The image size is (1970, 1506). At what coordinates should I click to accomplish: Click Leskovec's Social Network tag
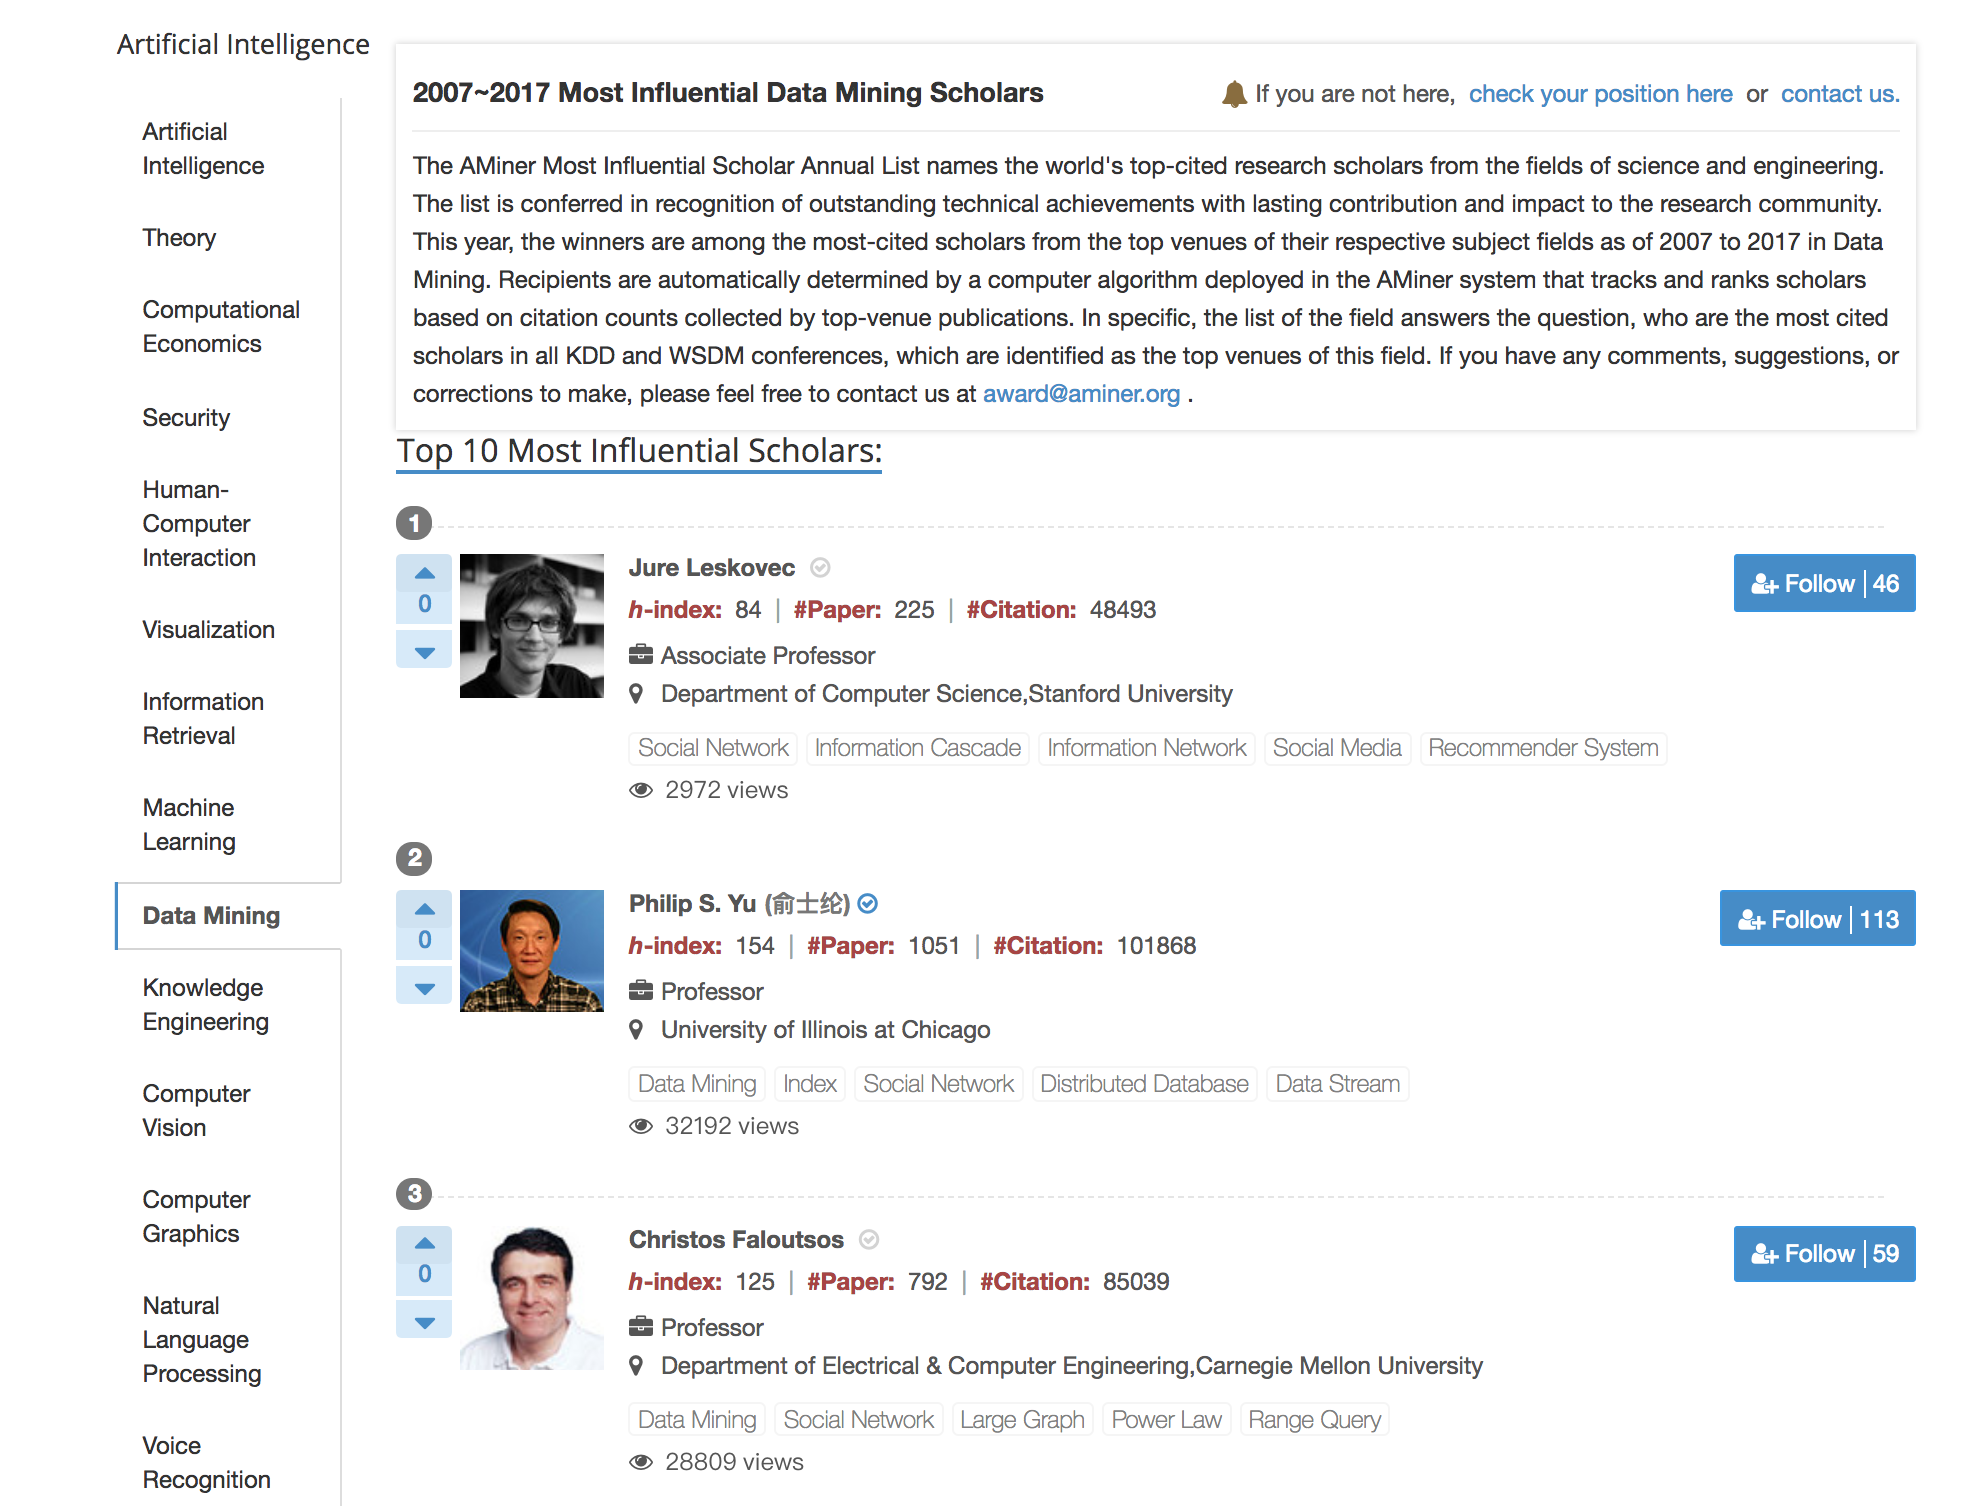[x=713, y=748]
